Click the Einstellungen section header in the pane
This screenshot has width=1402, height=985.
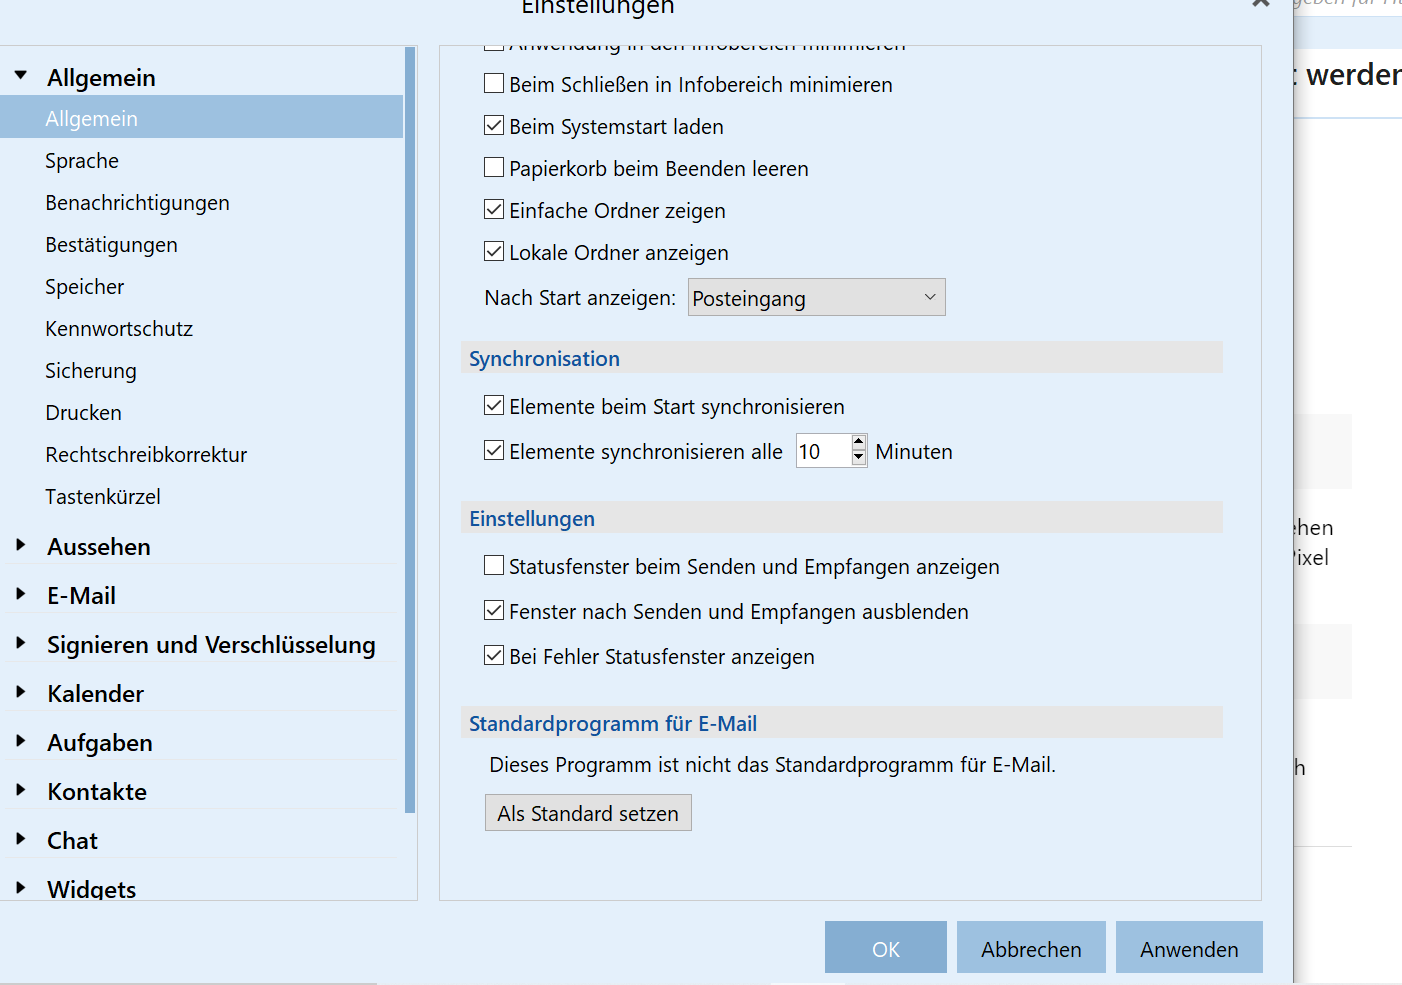[x=842, y=518]
